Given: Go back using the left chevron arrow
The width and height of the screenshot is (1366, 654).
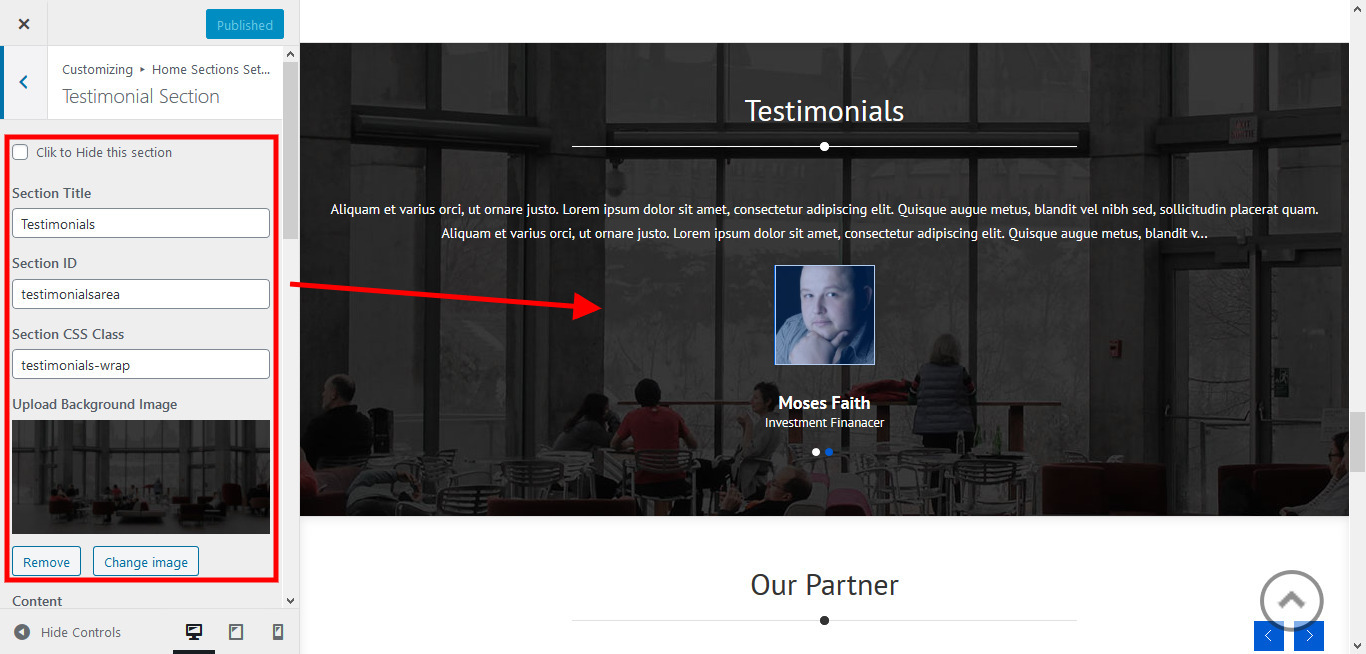Looking at the screenshot, I should click(x=24, y=82).
